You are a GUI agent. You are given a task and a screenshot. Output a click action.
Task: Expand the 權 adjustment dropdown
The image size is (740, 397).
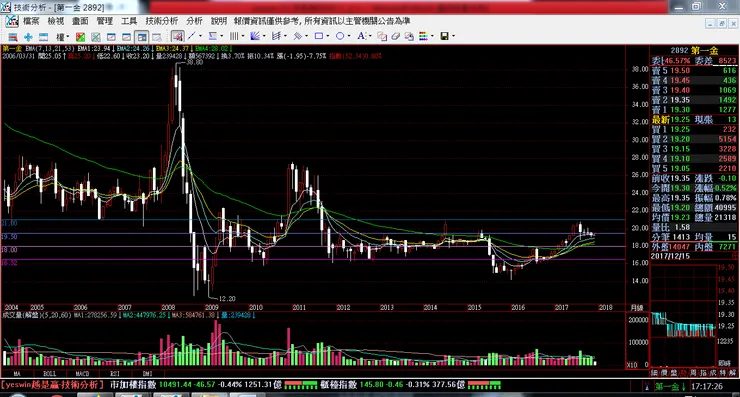(x=68, y=36)
